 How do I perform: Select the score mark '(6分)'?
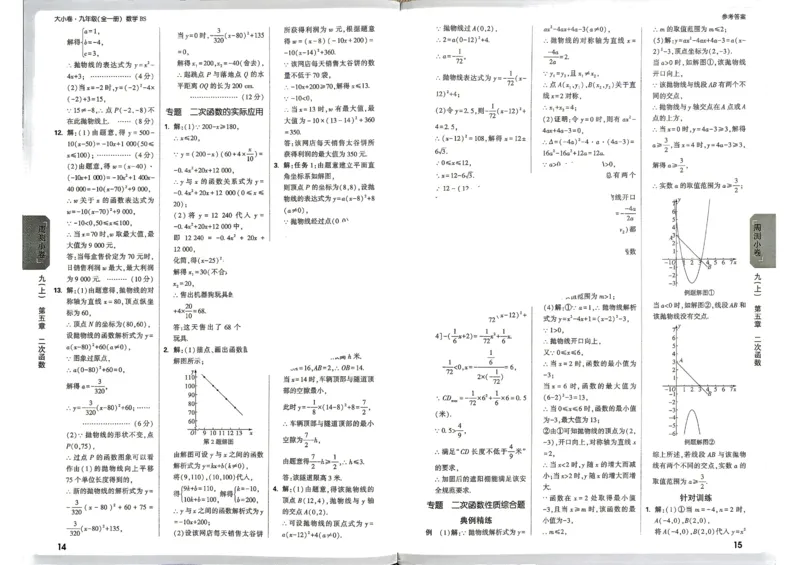click(x=143, y=423)
